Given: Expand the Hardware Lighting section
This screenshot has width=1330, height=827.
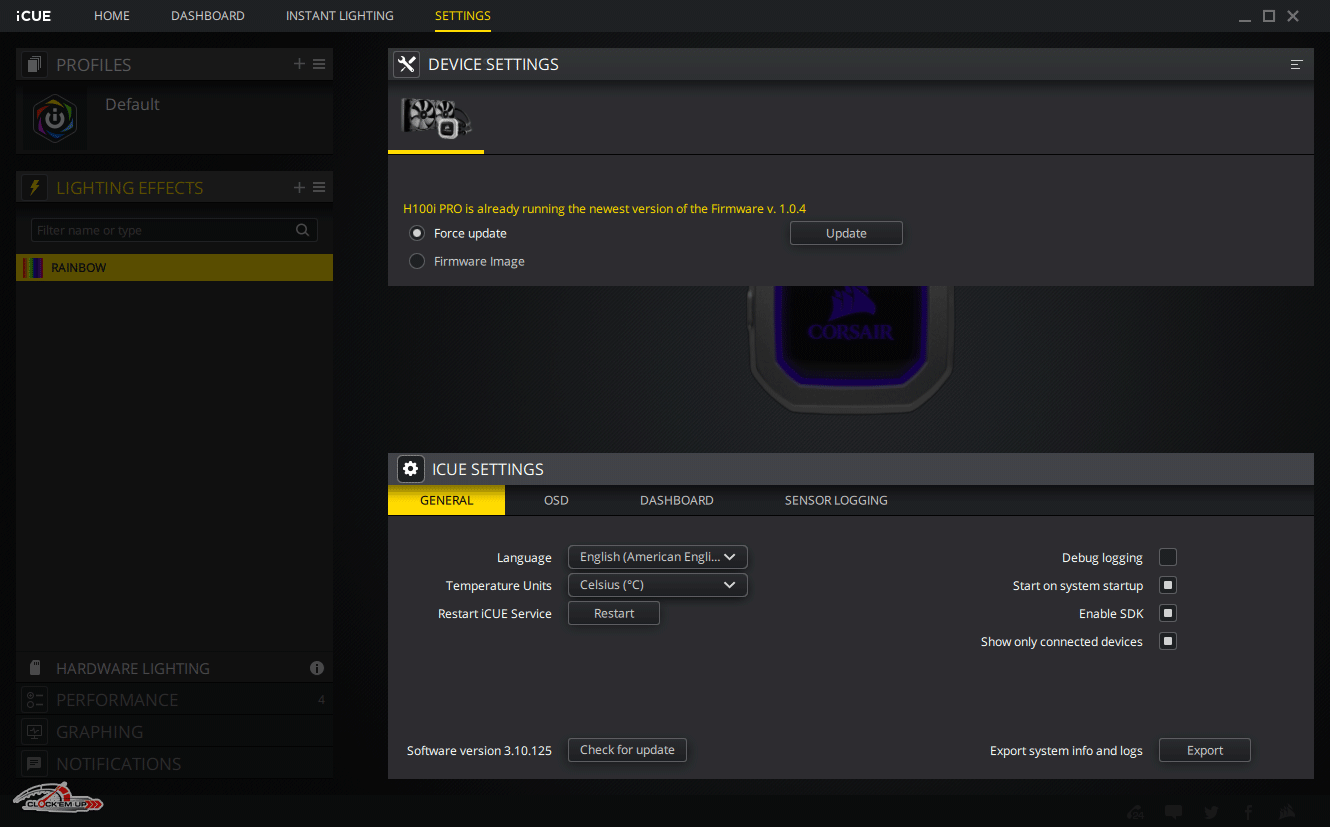Looking at the screenshot, I should tap(175, 668).
